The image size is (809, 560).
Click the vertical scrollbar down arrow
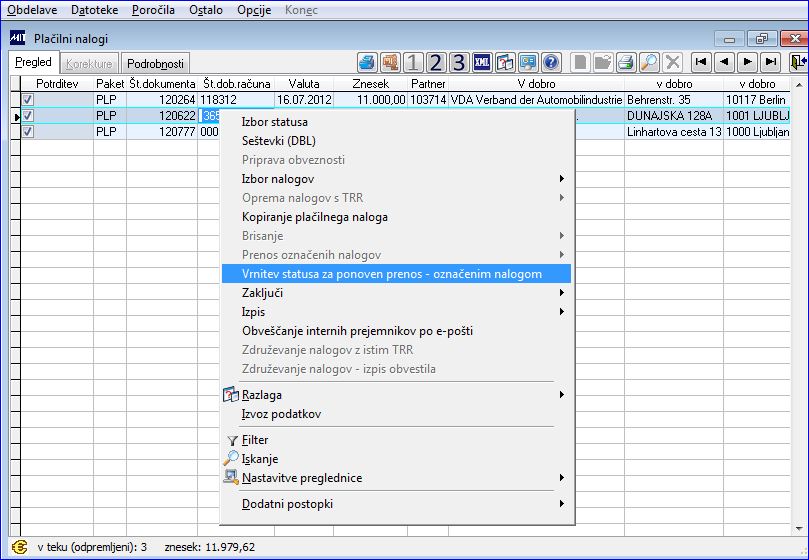tap(799, 529)
